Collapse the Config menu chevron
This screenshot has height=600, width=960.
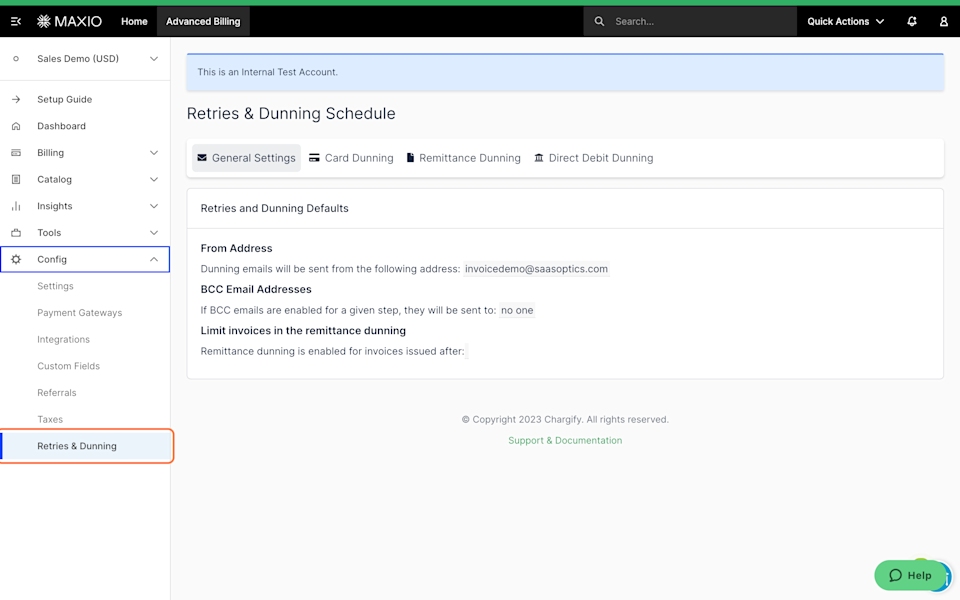(154, 260)
